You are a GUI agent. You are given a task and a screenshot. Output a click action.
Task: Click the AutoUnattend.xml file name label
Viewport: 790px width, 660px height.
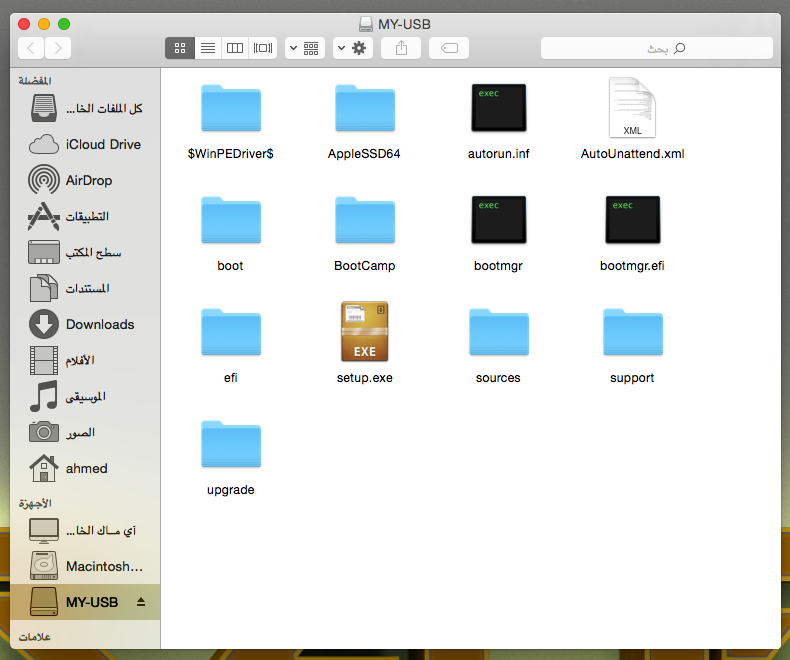point(632,154)
